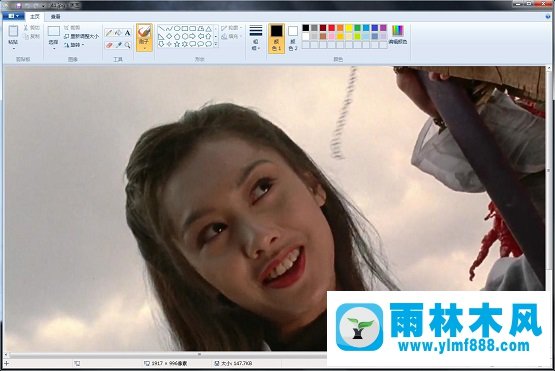Select the Pencil tool
This screenshot has width=555, height=371.
tap(109, 33)
